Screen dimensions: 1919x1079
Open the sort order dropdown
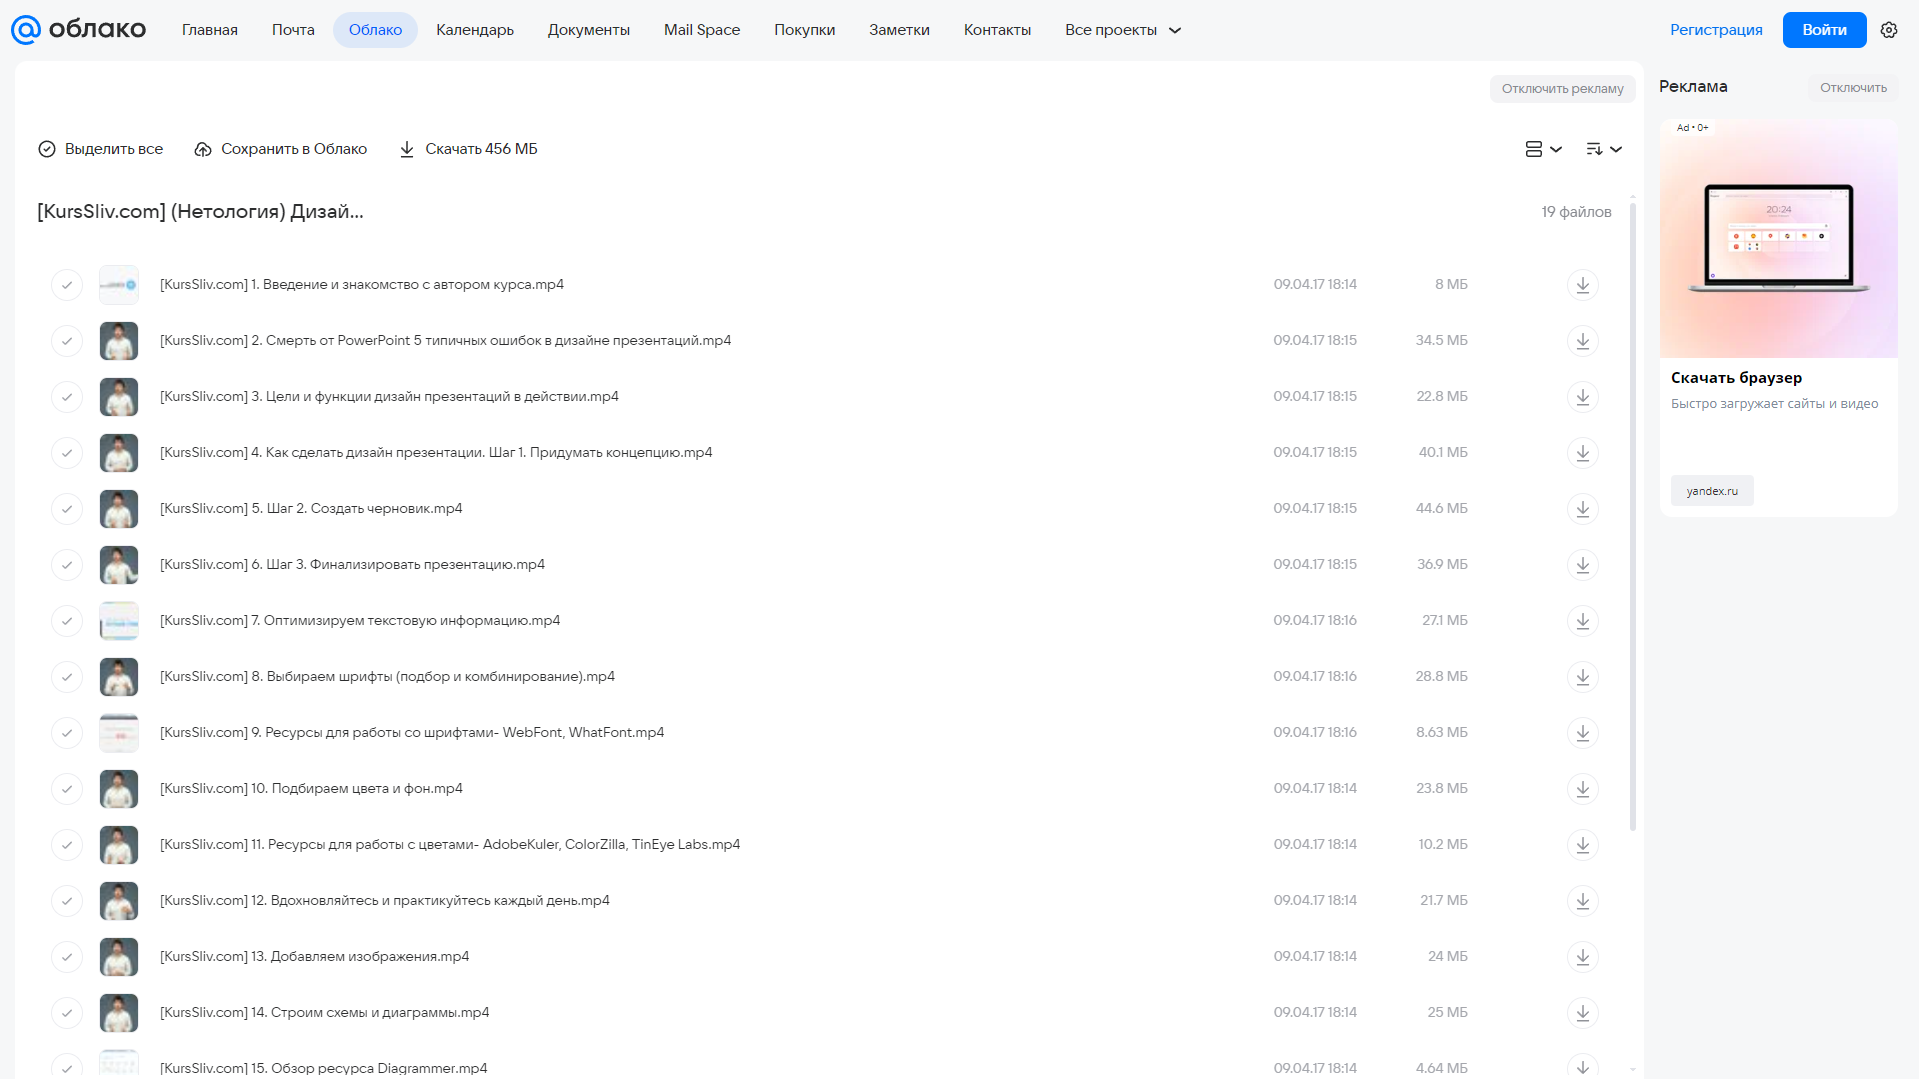point(1603,149)
